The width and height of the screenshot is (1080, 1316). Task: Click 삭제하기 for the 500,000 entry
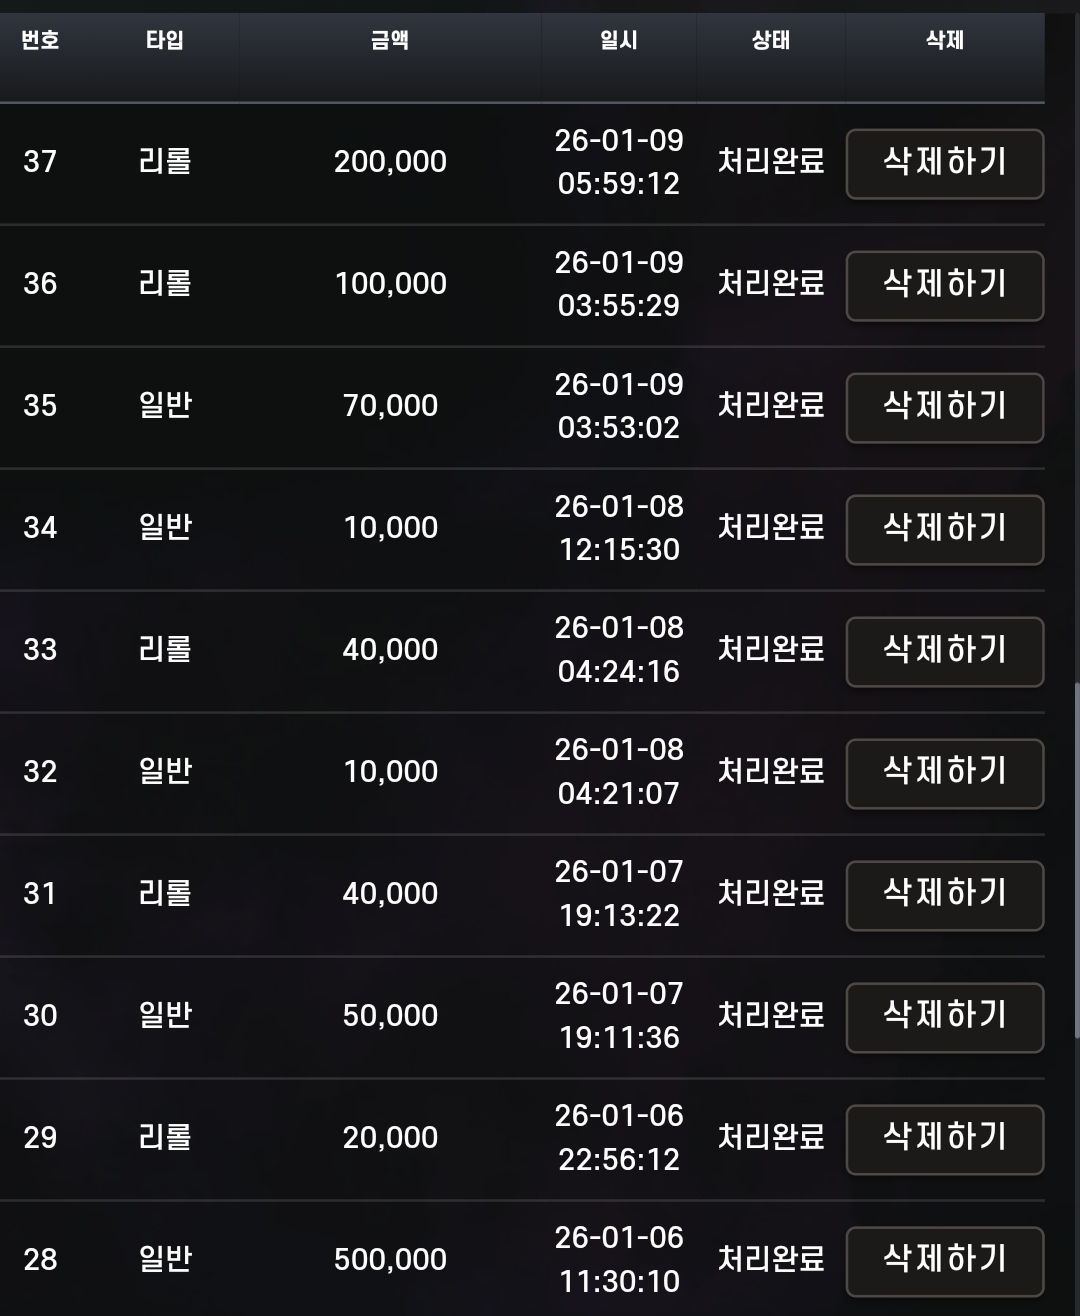tap(945, 1261)
